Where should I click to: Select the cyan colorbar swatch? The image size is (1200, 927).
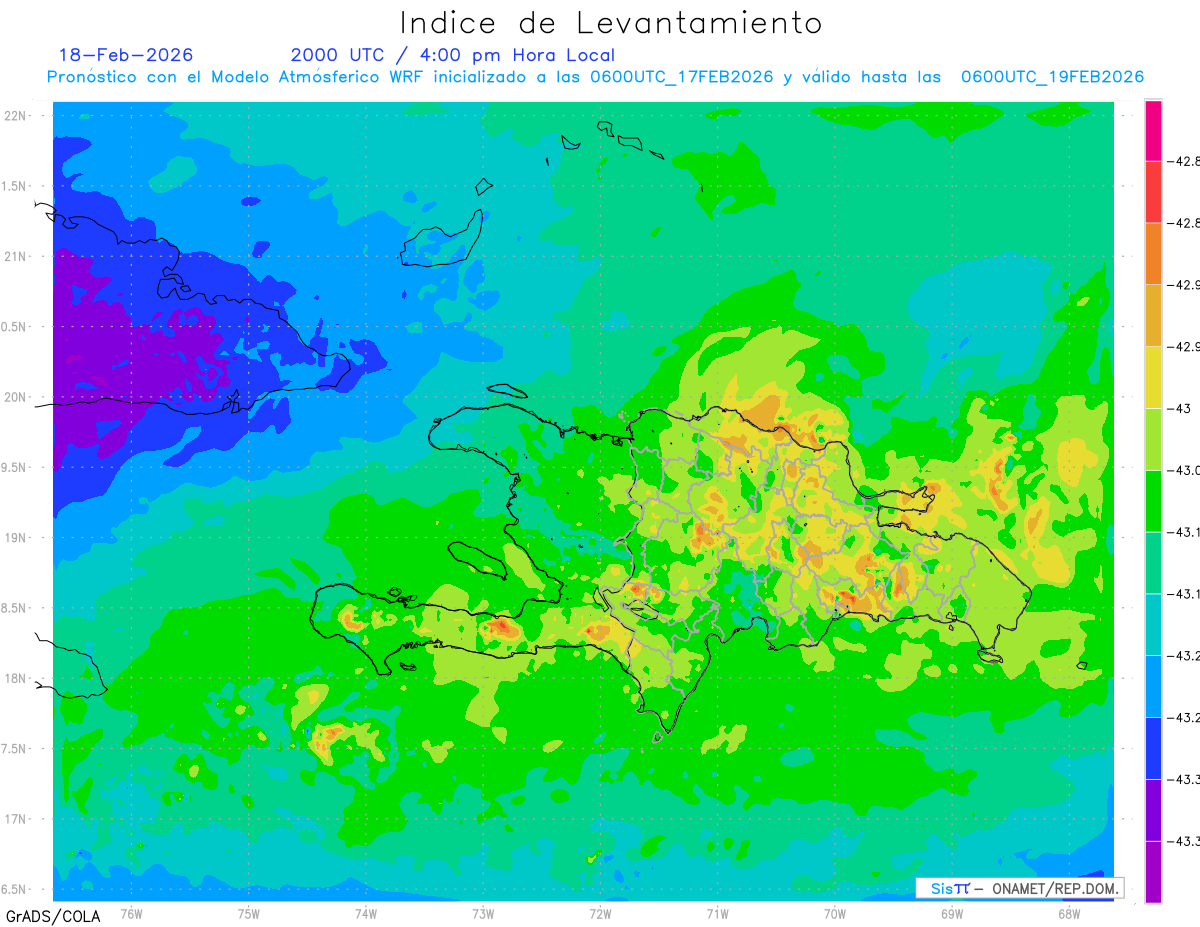point(1153,625)
